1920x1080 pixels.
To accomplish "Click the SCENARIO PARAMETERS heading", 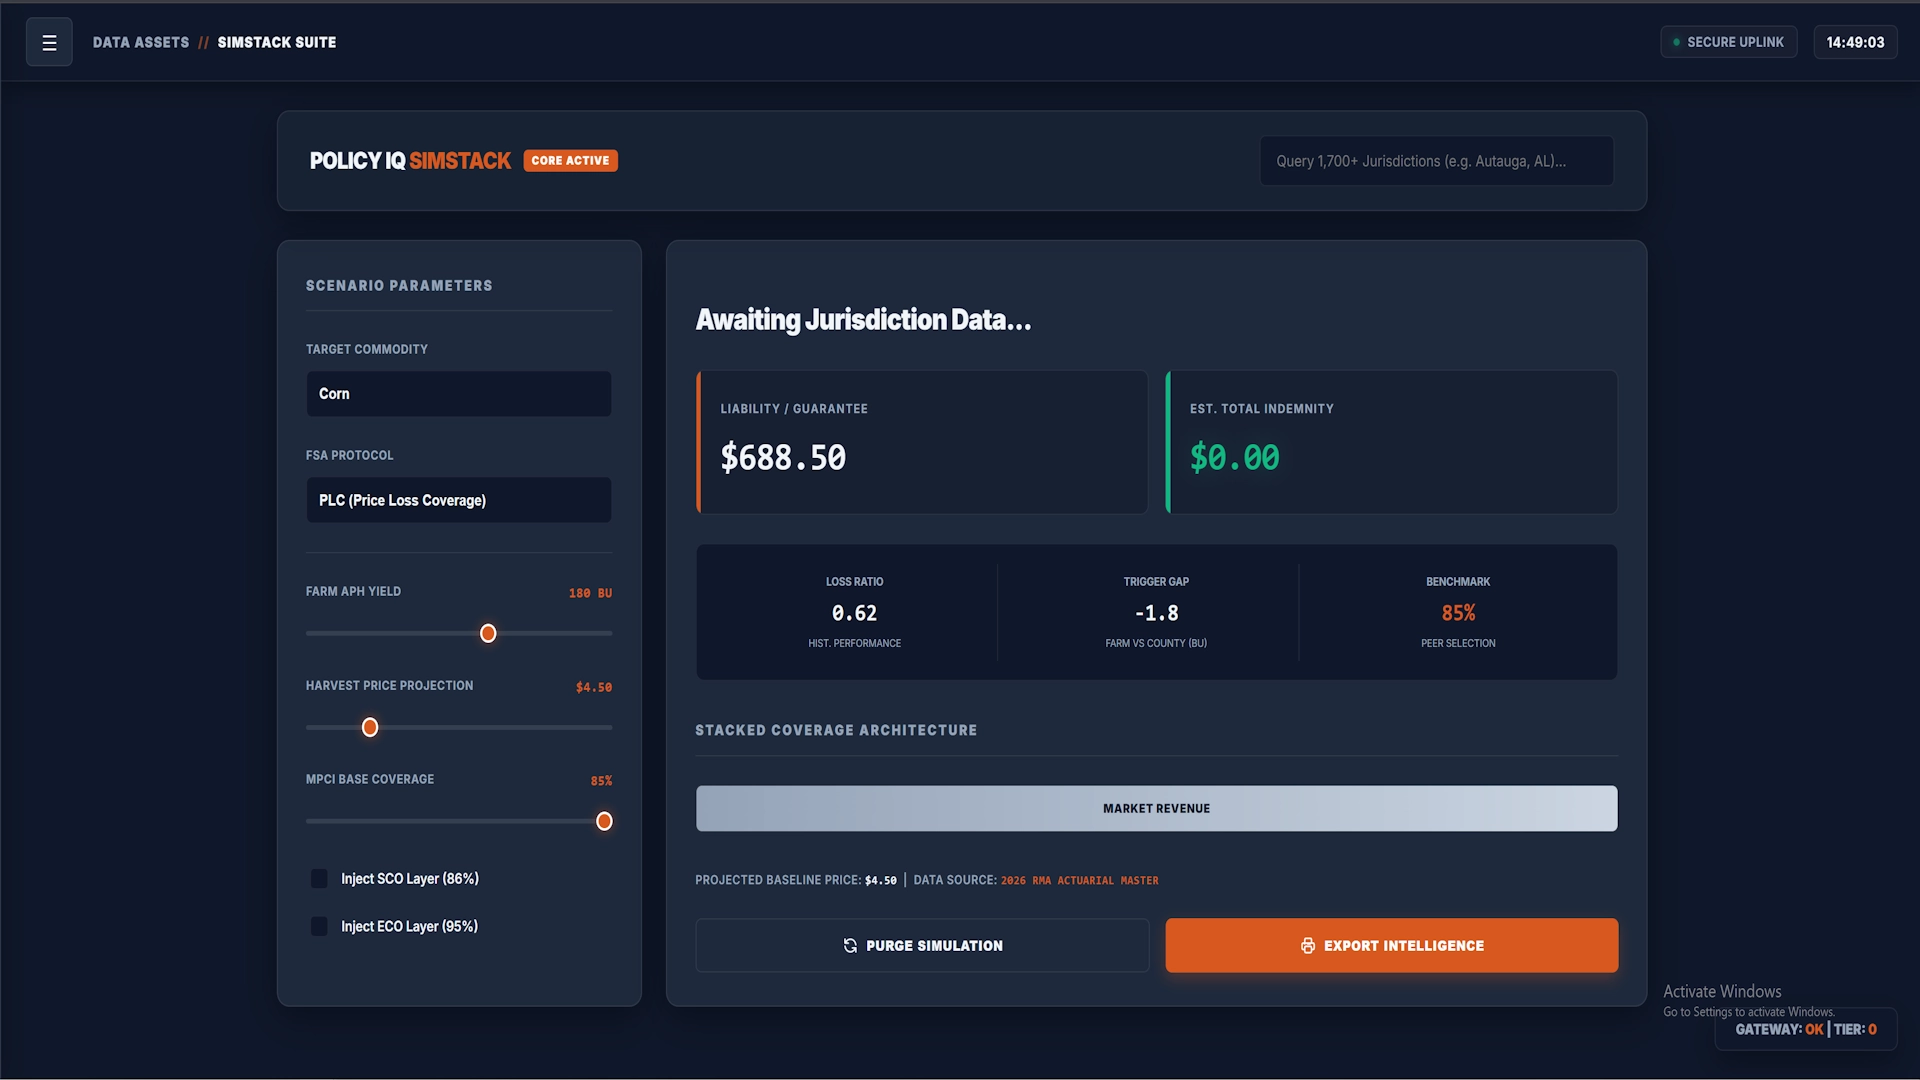I will (399, 285).
